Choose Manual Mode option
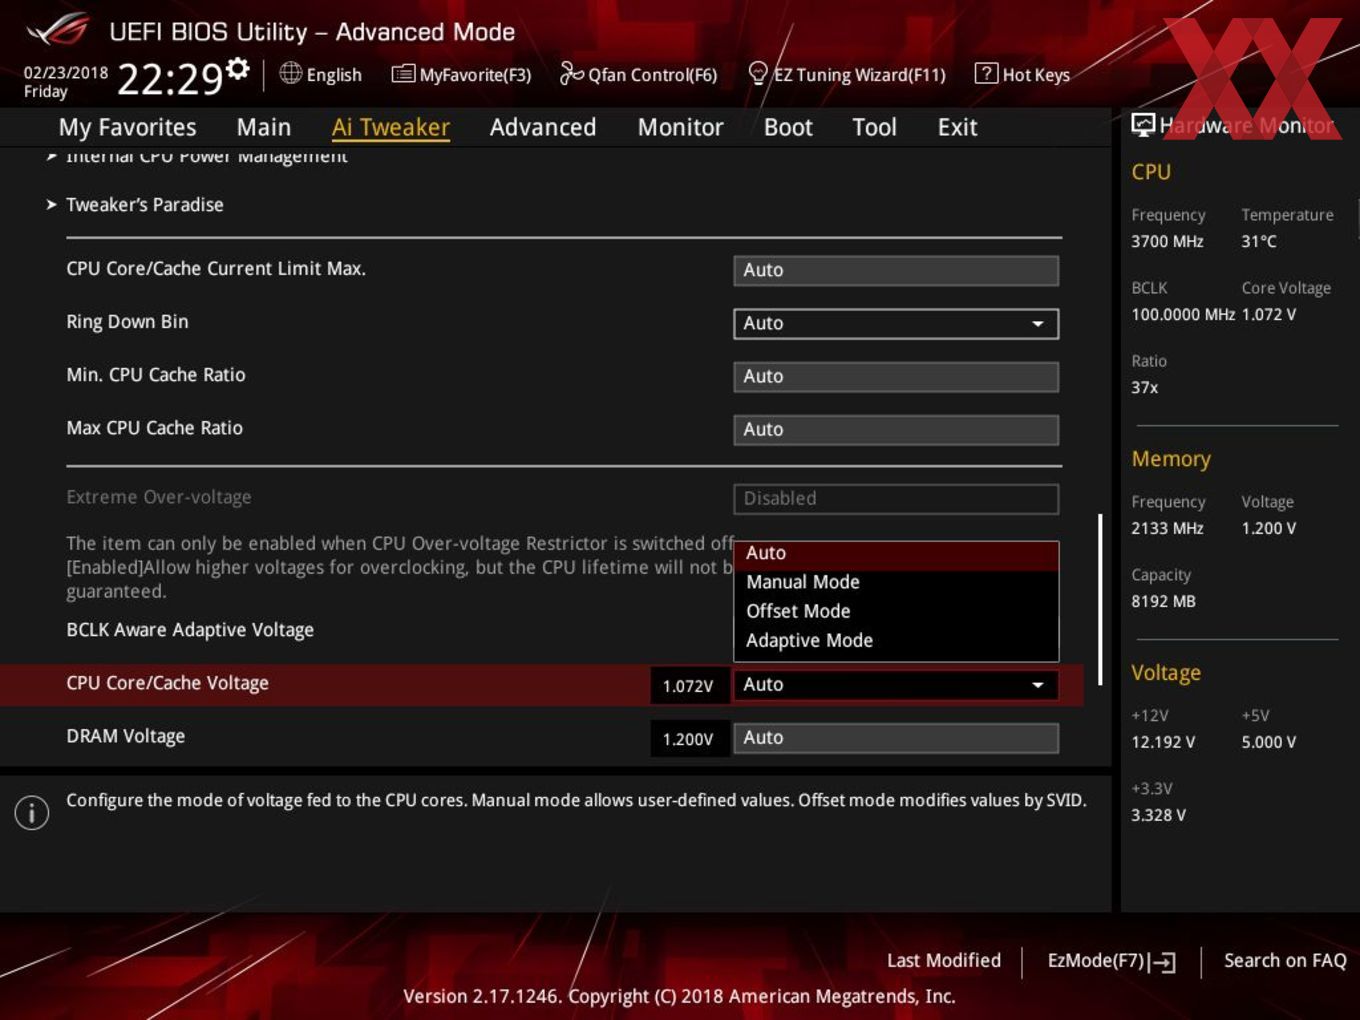The image size is (1360, 1020). (896, 582)
